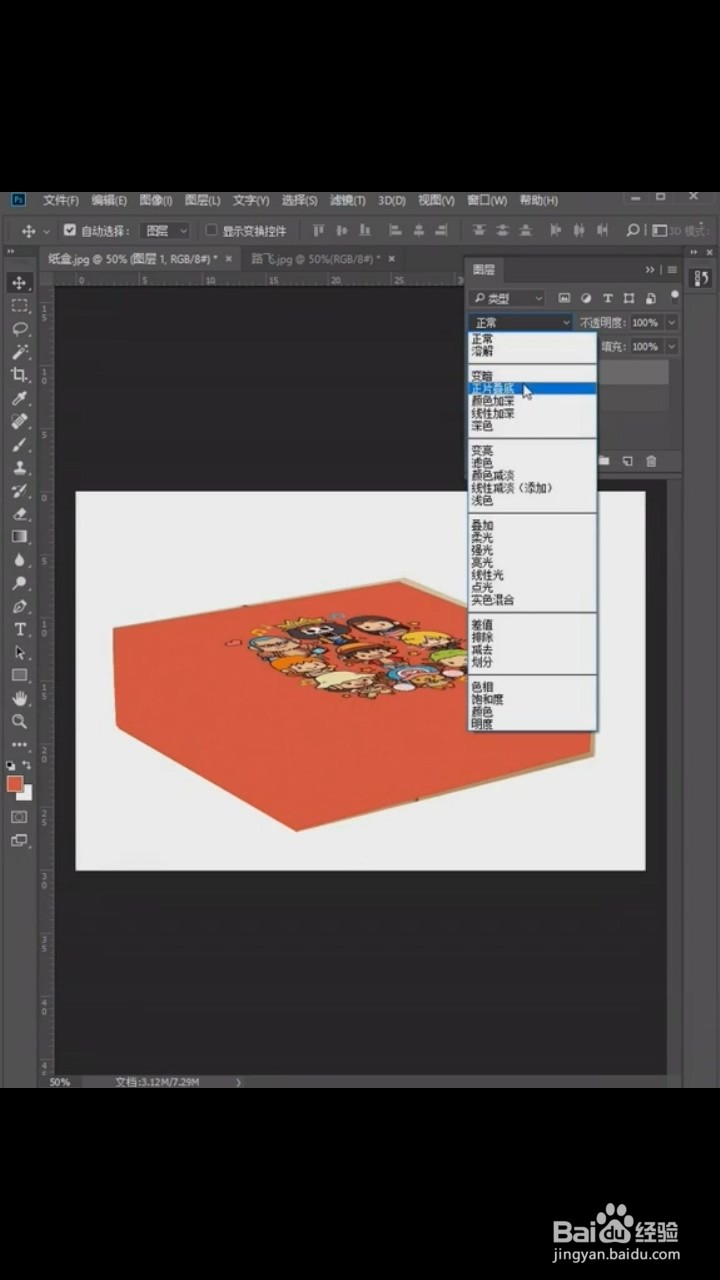720x1280 pixels.
Task: Select the Pen tool
Action: tap(19, 606)
